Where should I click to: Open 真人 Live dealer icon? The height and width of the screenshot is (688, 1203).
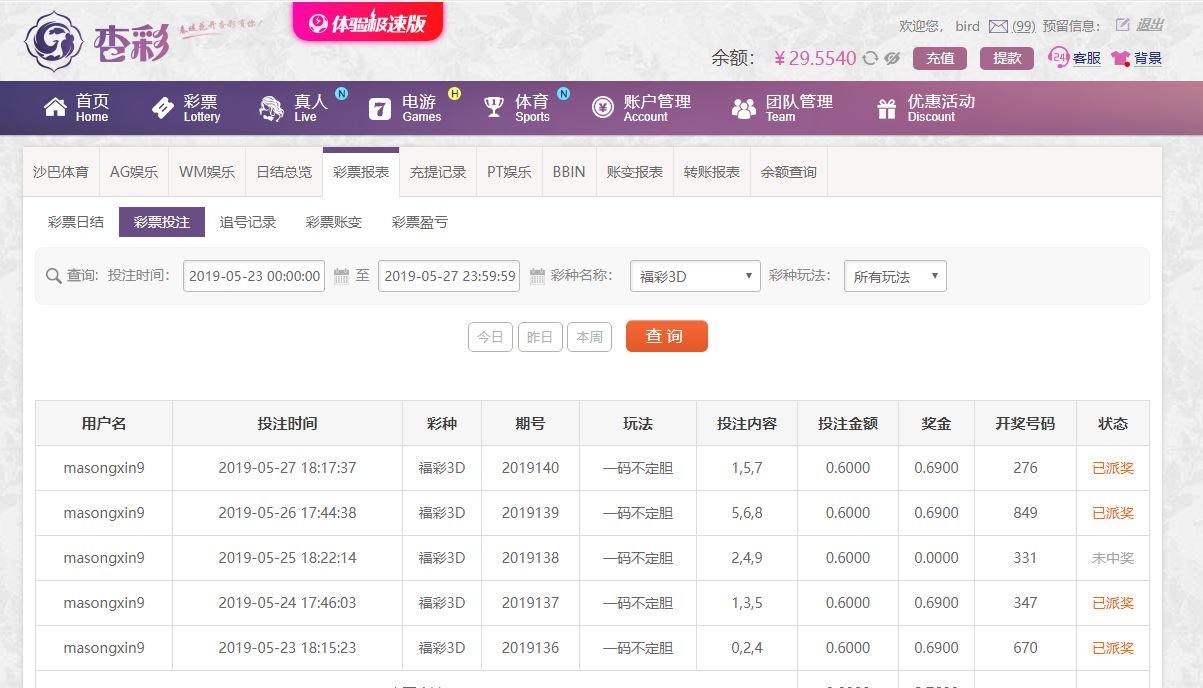(271, 108)
